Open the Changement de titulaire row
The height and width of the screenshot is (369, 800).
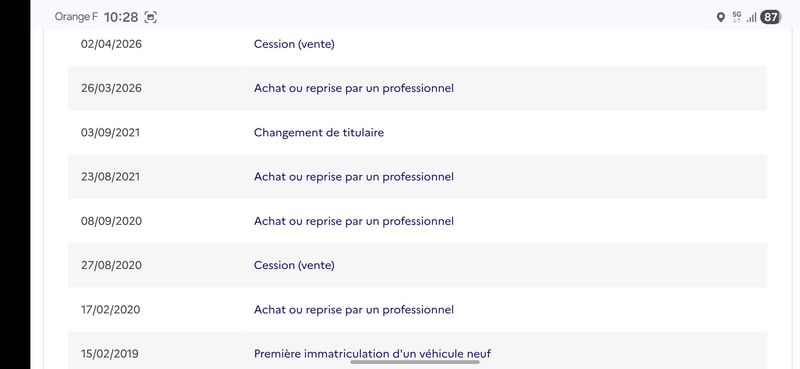click(x=417, y=133)
